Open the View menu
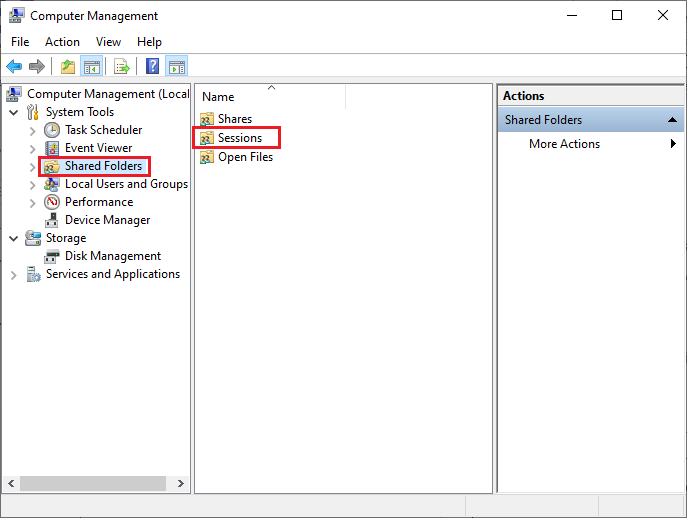Image resolution: width=687 pixels, height=518 pixels. click(x=108, y=42)
